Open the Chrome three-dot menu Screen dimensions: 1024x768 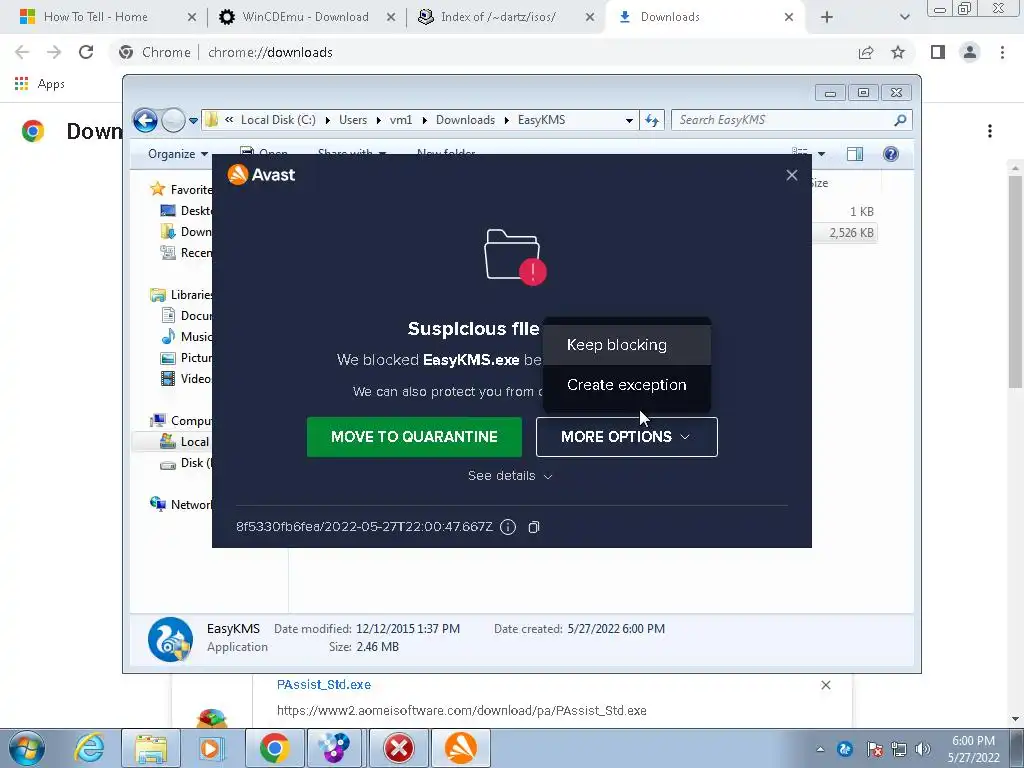click(1002, 52)
